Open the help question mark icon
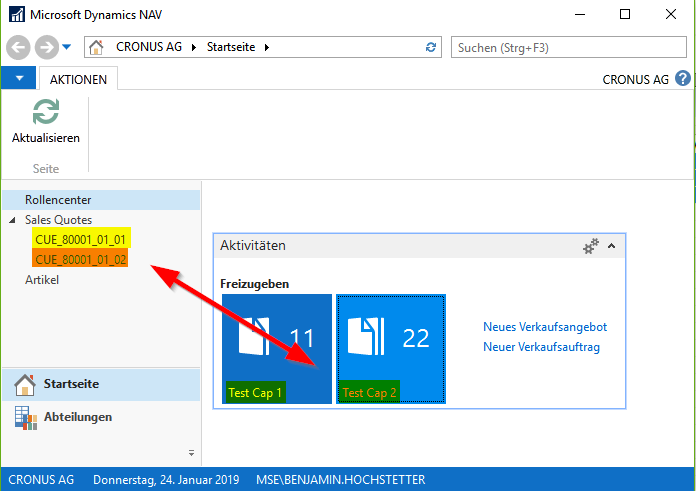The image size is (696, 491). tap(683, 79)
